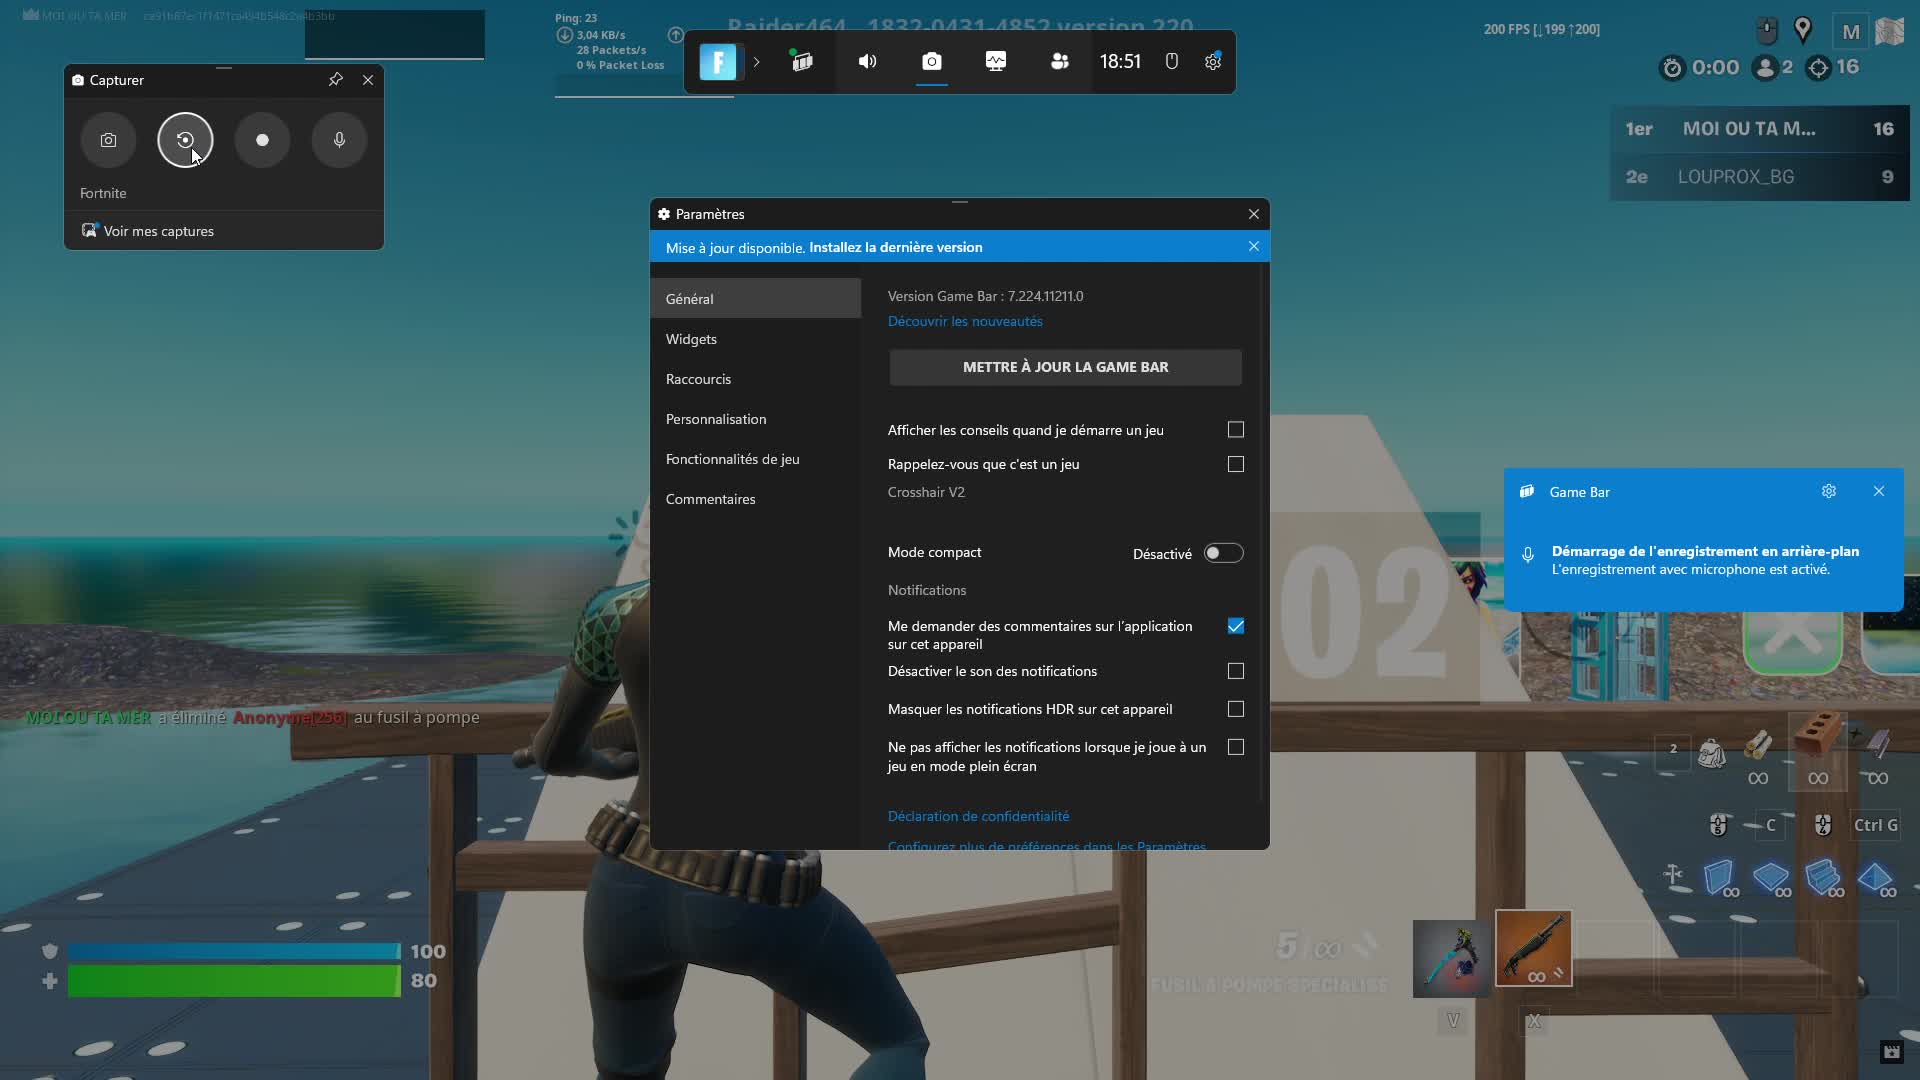Open Déclaration de confidentialité link
This screenshot has height=1080, width=1920.
coord(978,816)
